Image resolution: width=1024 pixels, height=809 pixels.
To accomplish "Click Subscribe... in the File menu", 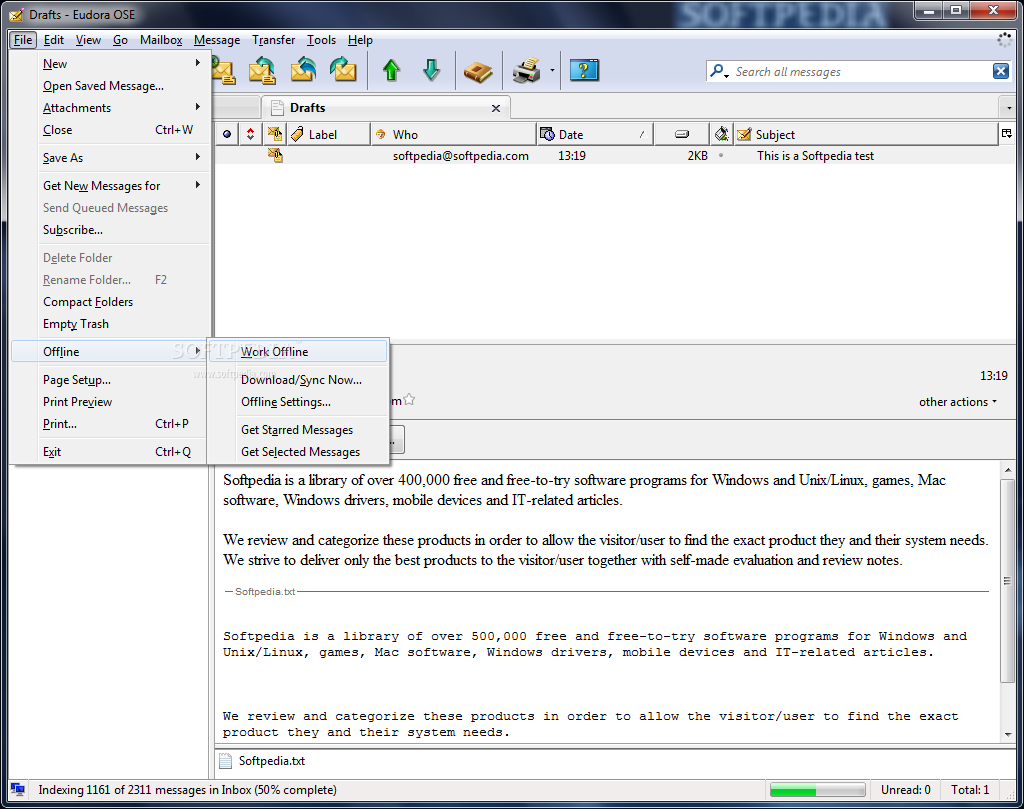I will (110, 230).
